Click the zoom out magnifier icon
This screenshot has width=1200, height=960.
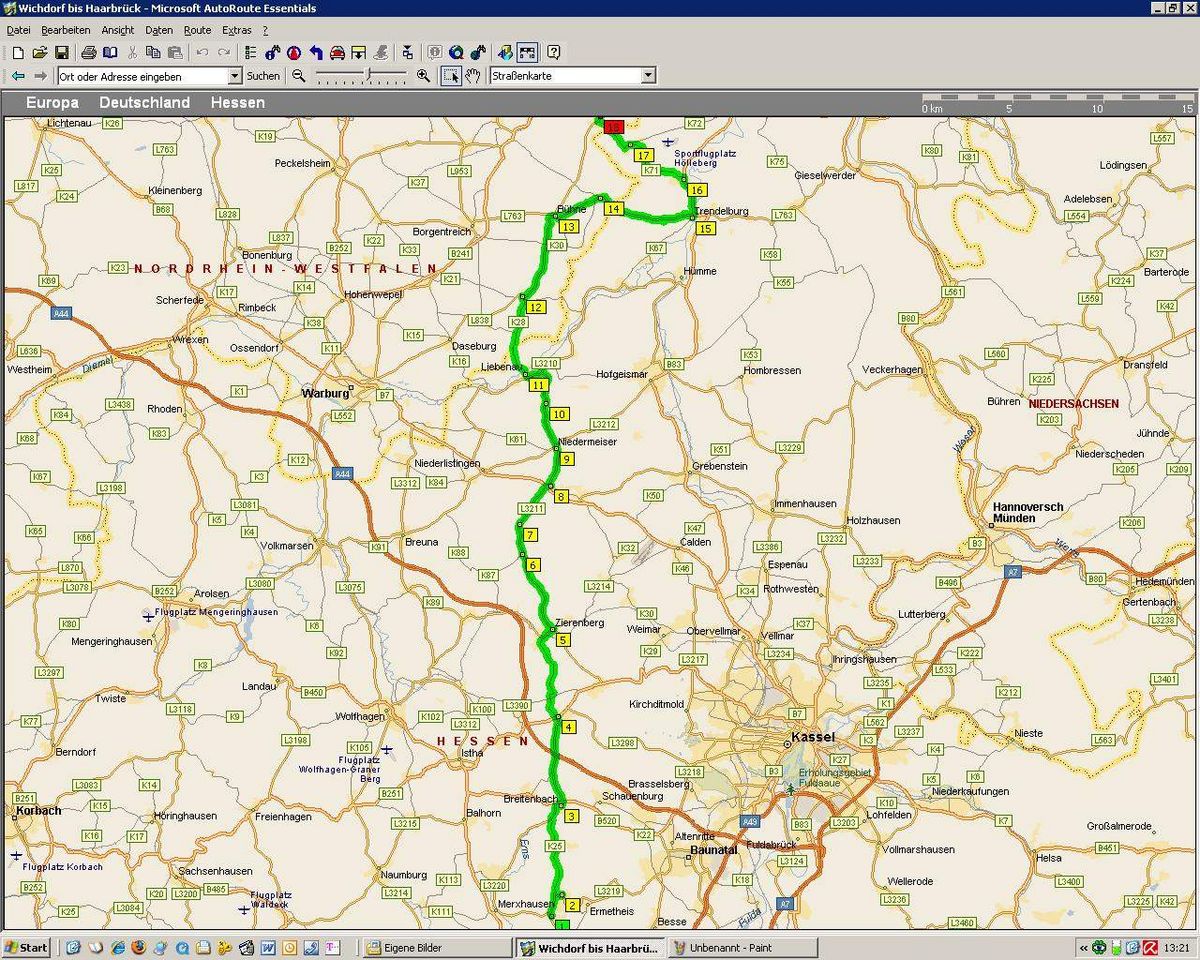(x=298, y=76)
